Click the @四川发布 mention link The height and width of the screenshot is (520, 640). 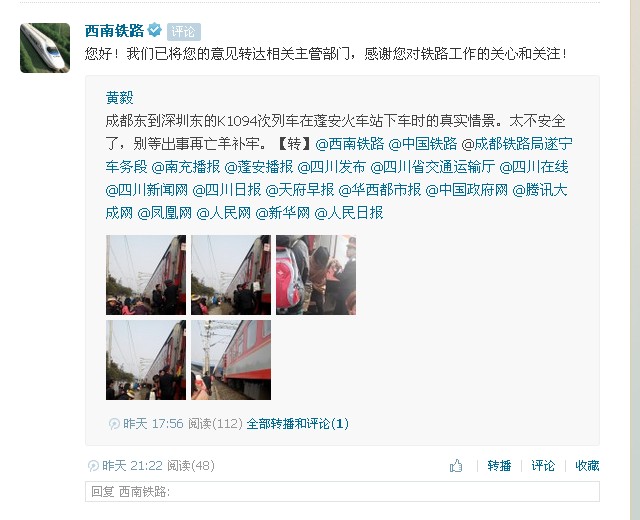[x=331, y=167]
